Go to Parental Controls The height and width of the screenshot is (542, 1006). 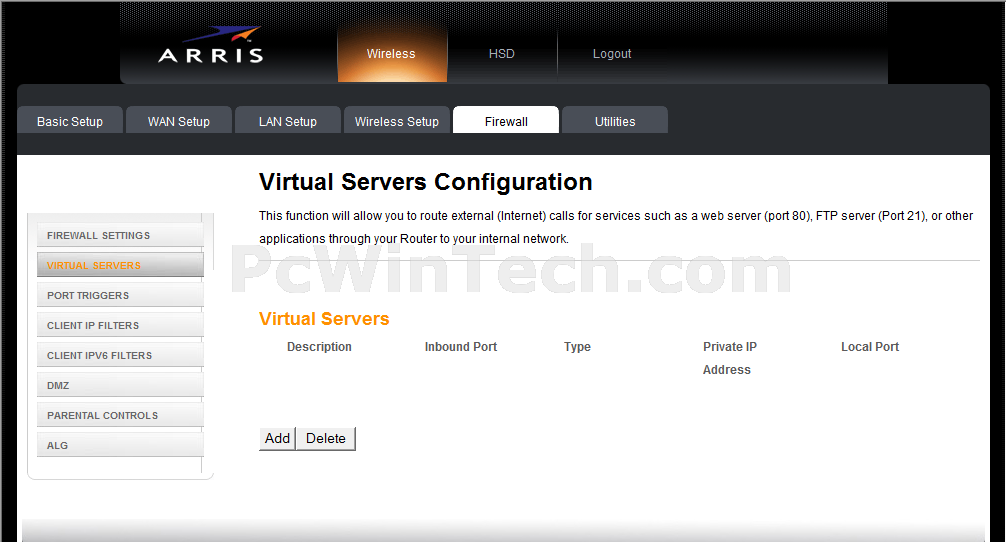120,415
